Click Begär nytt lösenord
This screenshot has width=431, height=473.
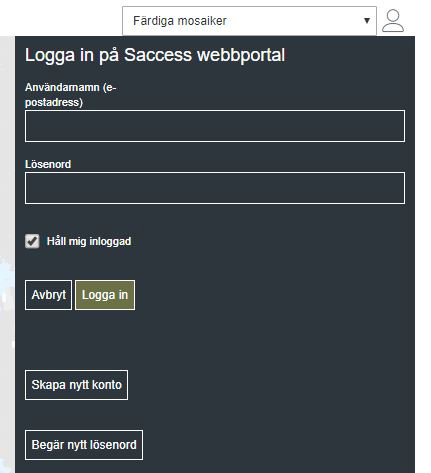pyautogui.click(x=84, y=445)
